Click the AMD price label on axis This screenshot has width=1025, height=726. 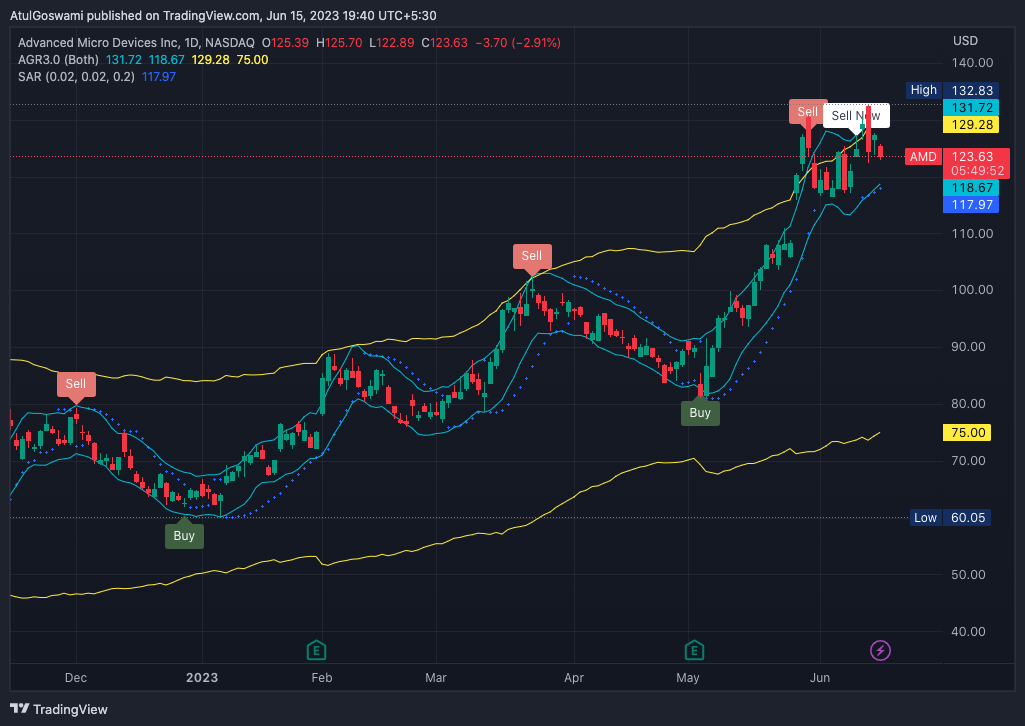923,157
